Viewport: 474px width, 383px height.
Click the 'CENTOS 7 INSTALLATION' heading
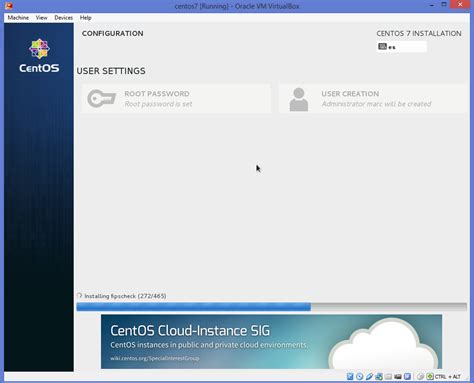pos(419,33)
